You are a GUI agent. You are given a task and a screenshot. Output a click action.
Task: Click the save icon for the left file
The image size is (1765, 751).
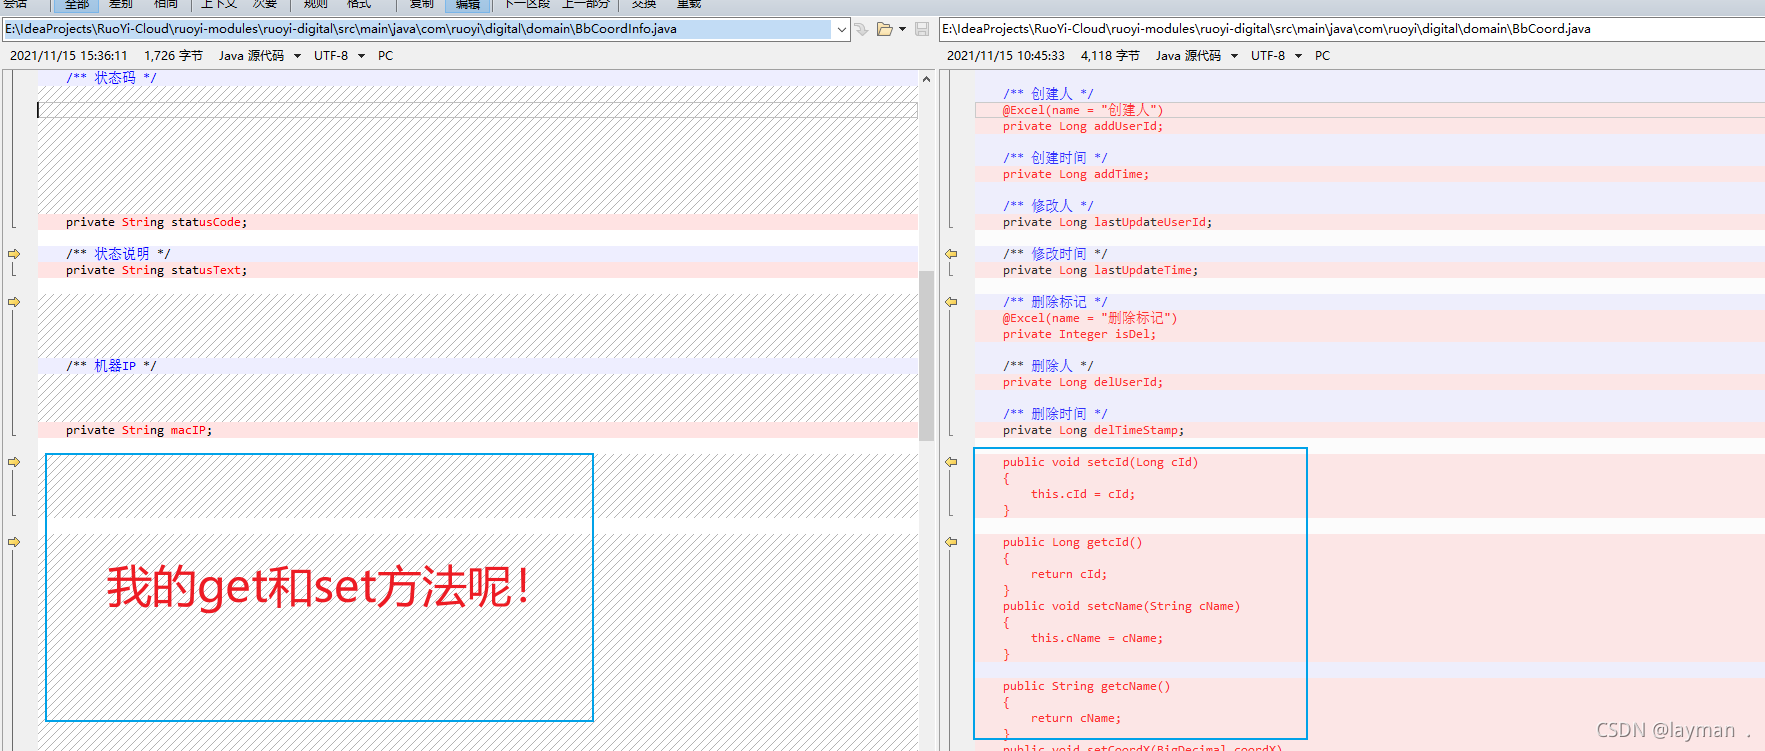[x=922, y=29]
